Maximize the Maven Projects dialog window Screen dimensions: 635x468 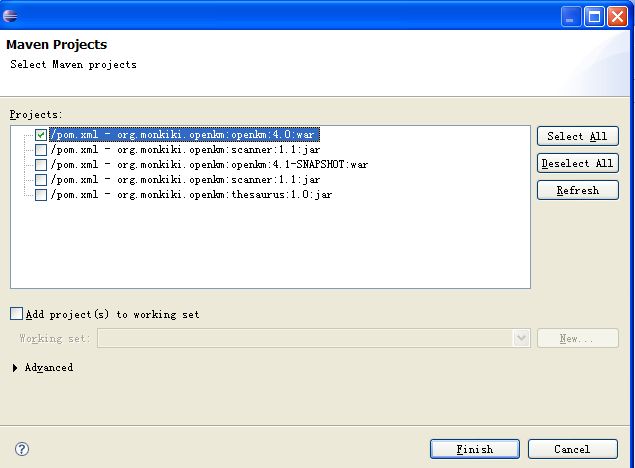pyautogui.click(x=594, y=17)
